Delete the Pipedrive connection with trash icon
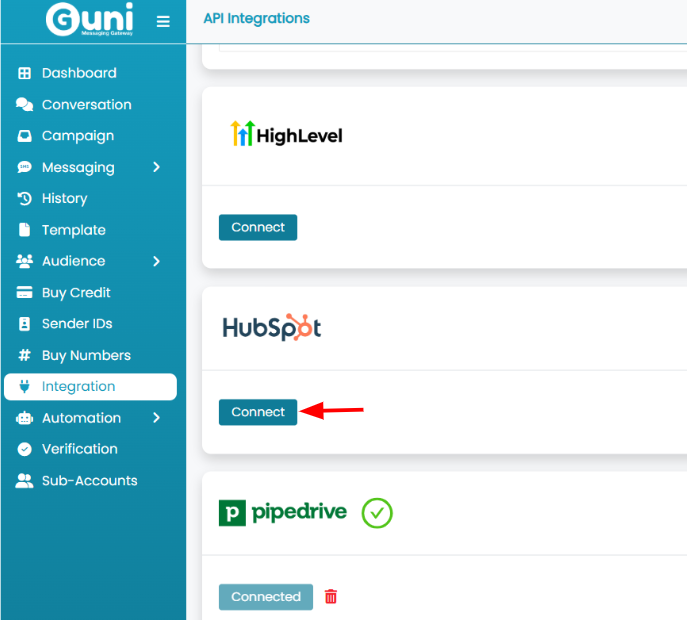Image resolution: width=687 pixels, height=620 pixels. (x=331, y=596)
